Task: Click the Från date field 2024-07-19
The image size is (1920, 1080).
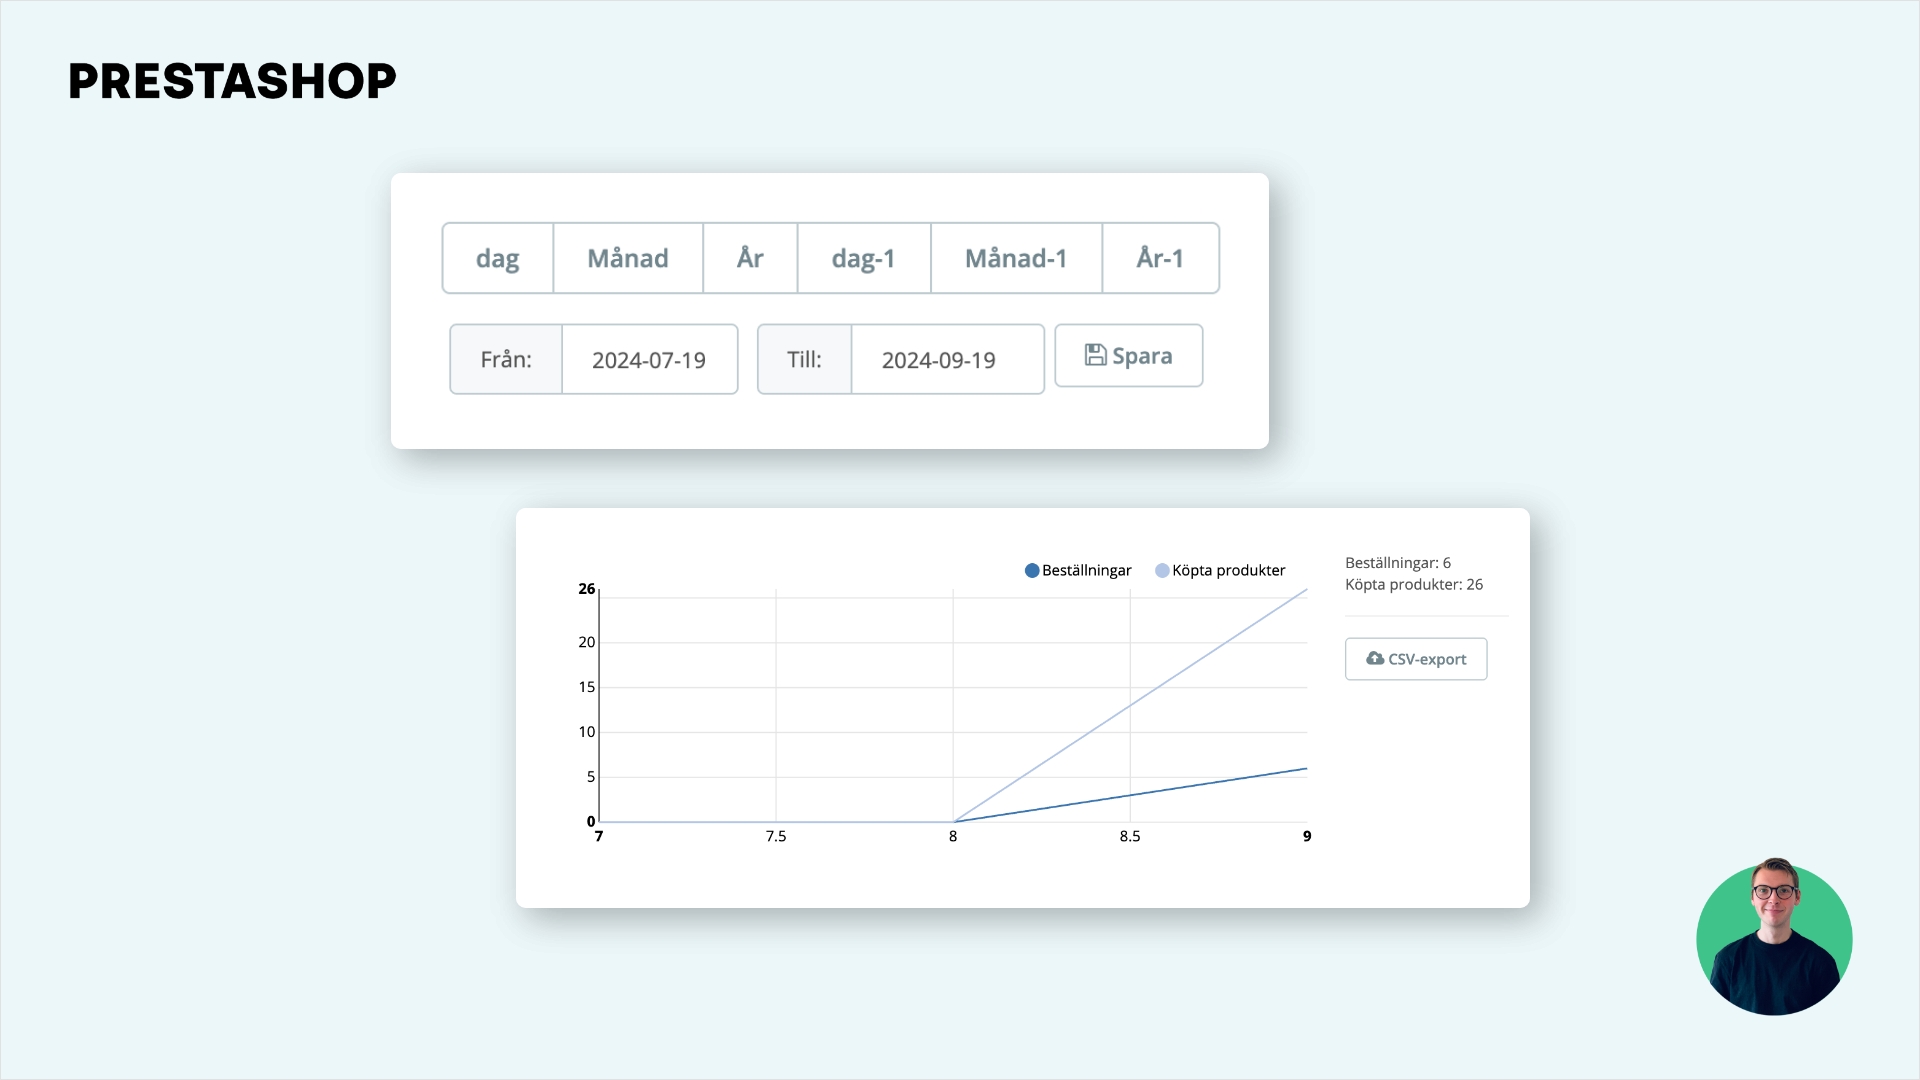Action: point(650,360)
